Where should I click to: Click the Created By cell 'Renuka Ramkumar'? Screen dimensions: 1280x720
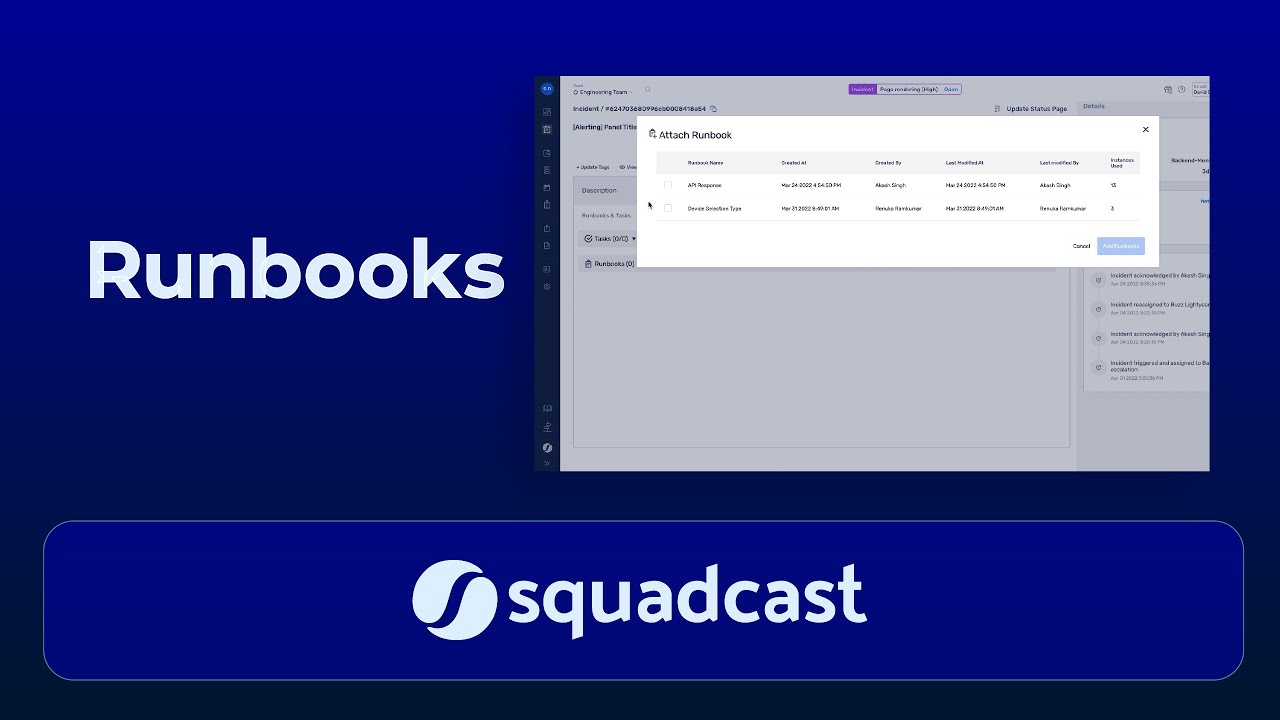[898, 208]
